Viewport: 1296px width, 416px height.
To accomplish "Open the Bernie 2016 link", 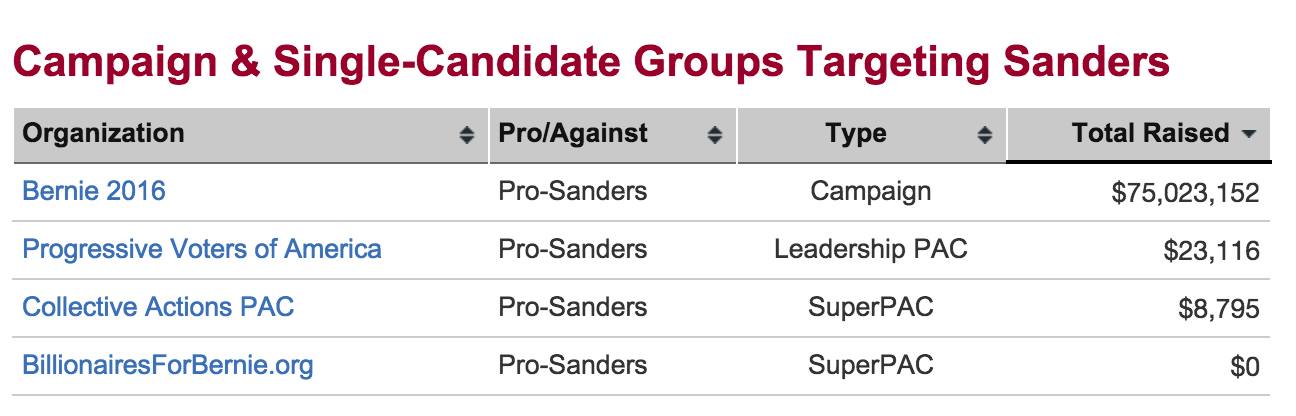I will [x=94, y=190].
